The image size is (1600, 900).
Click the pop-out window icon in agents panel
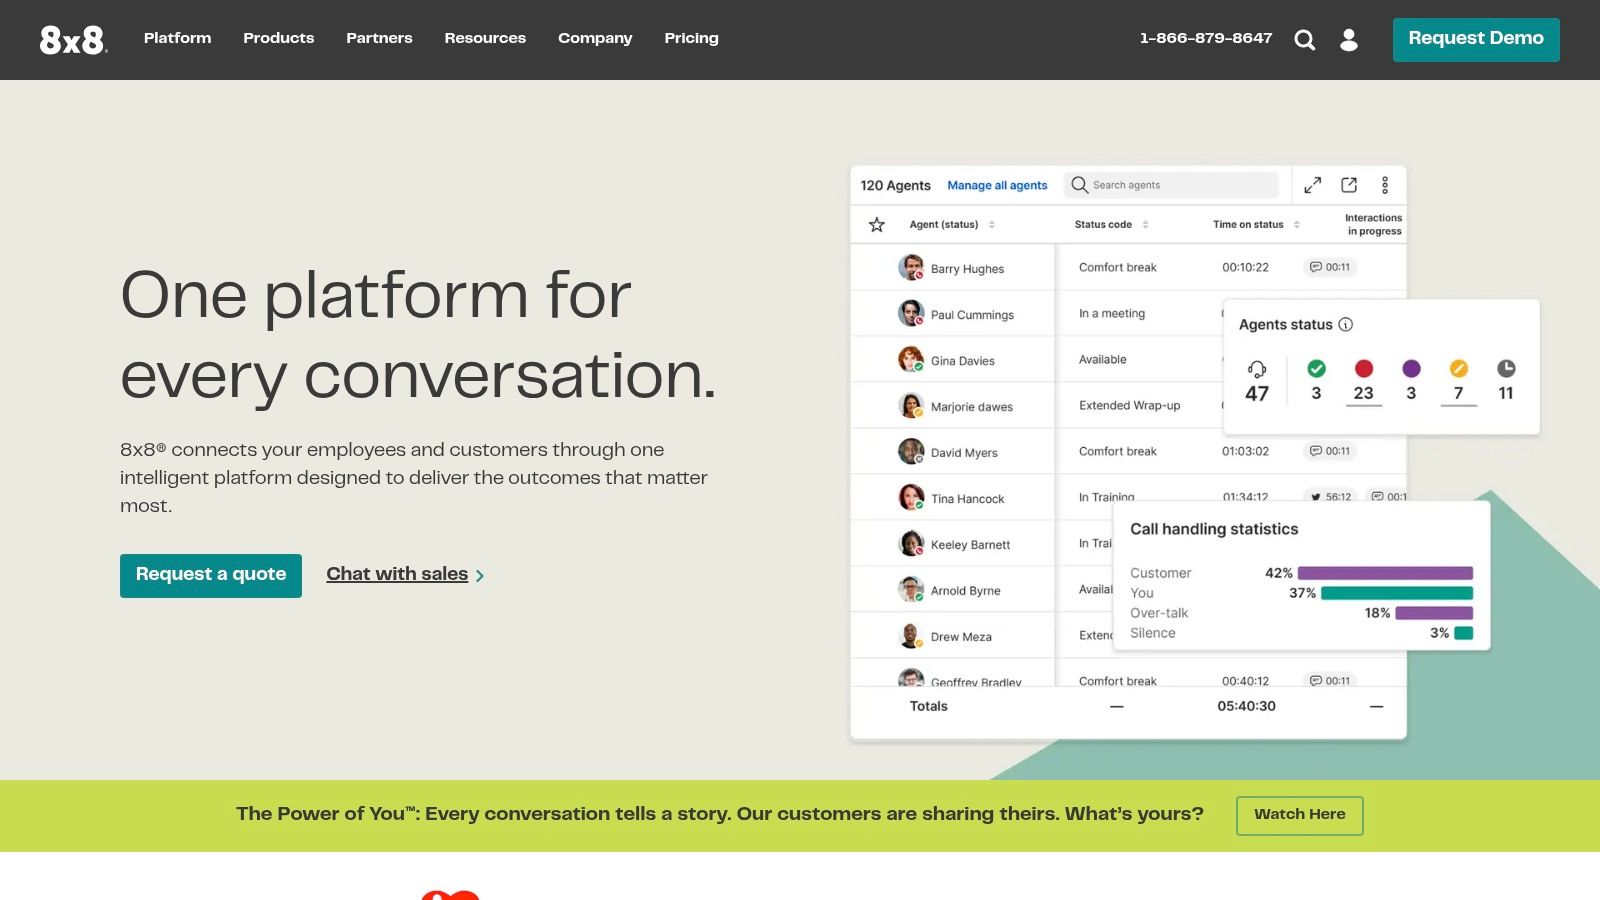click(x=1349, y=185)
